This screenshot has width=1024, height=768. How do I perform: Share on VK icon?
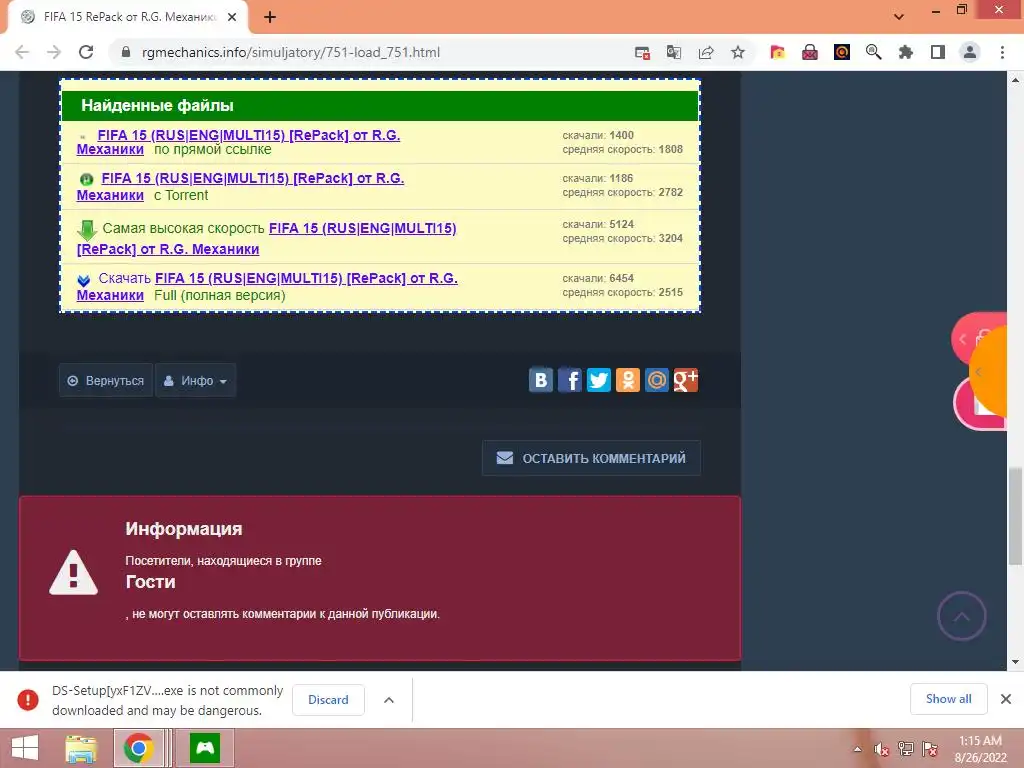pos(541,380)
